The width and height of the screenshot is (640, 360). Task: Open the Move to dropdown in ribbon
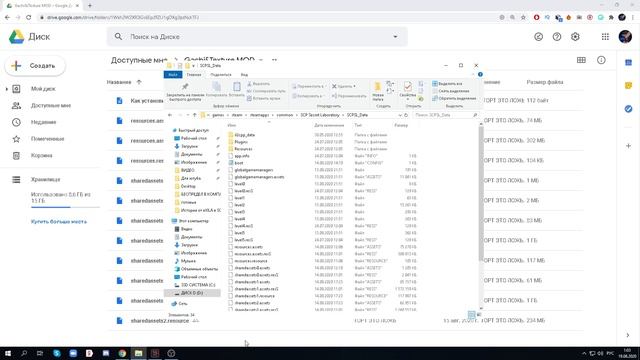(309, 86)
